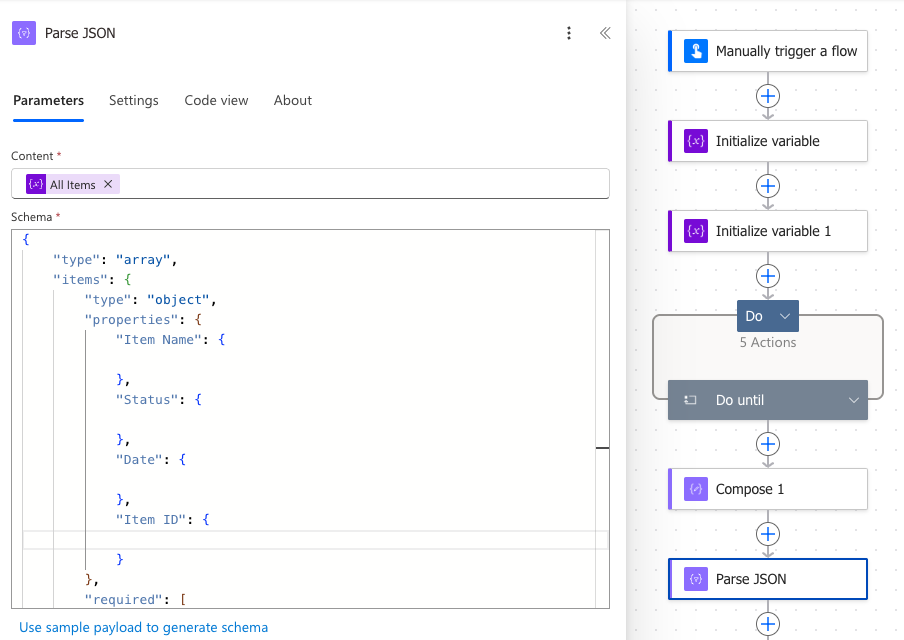Click the Compose 1 data operation icon
The height and width of the screenshot is (640, 904).
click(x=696, y=489)
